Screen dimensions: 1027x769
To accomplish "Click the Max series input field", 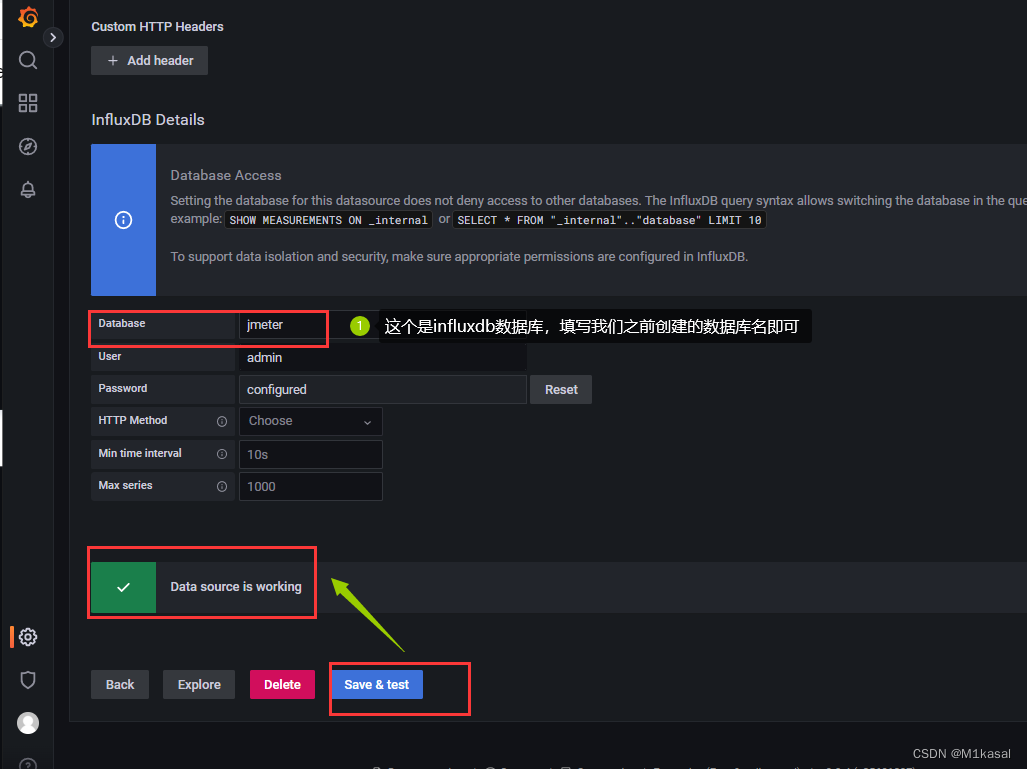I will pyautogui.click(x=310, y=487).
